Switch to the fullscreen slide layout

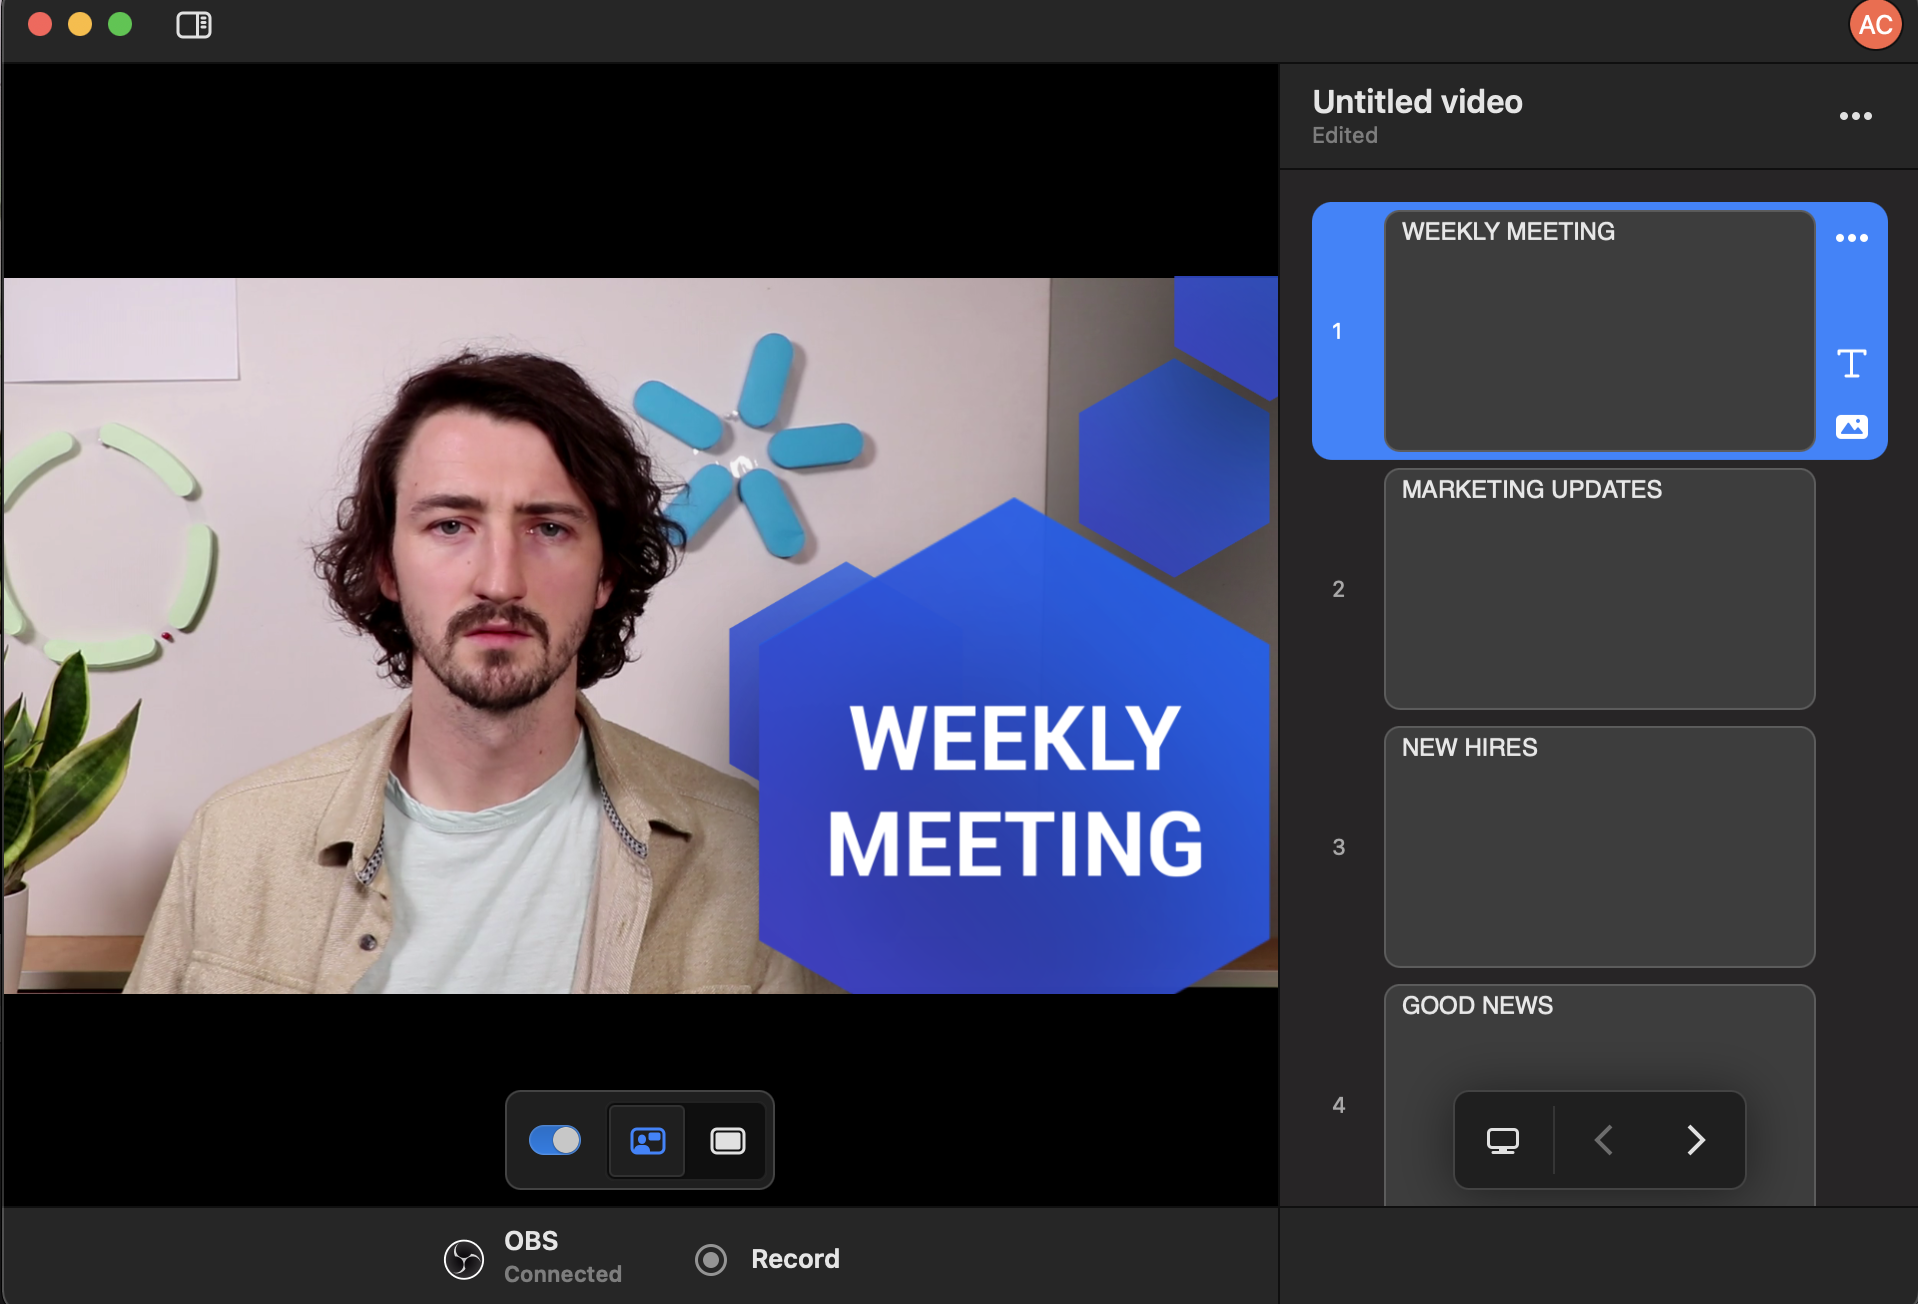727,1141
